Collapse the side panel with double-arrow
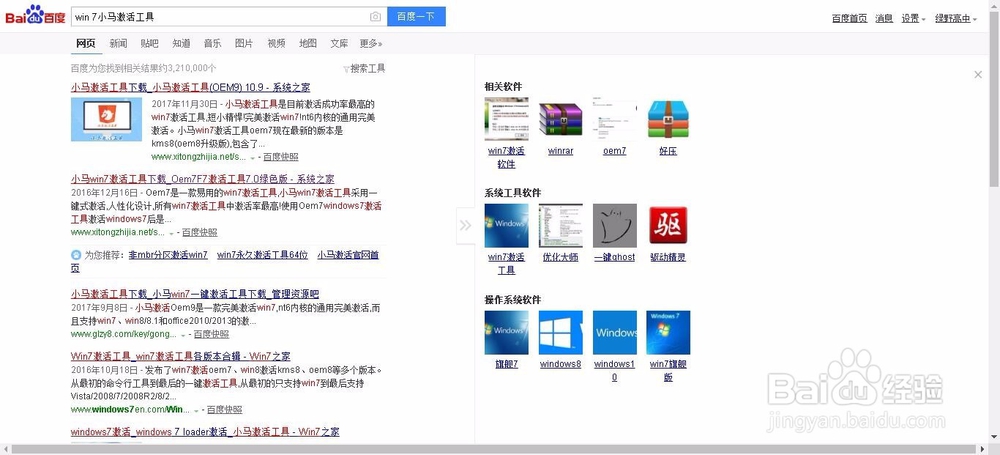This screenshot has width=1000, height=455. pos(466,225)
